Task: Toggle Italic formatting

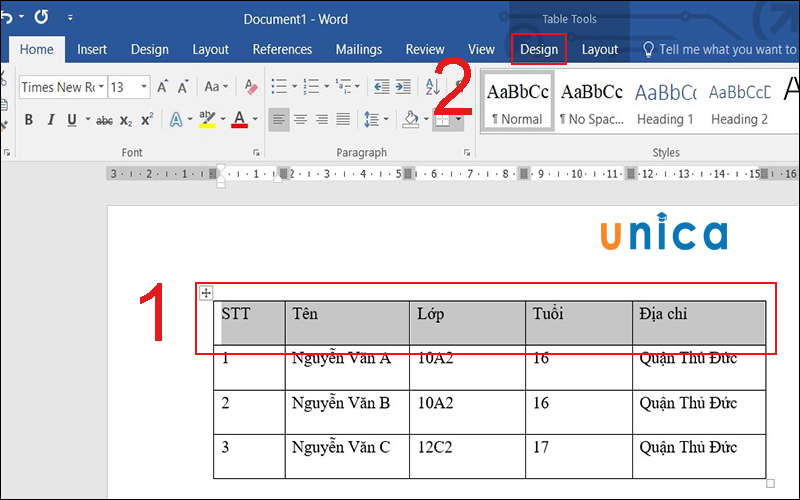Action: (50, 120)
